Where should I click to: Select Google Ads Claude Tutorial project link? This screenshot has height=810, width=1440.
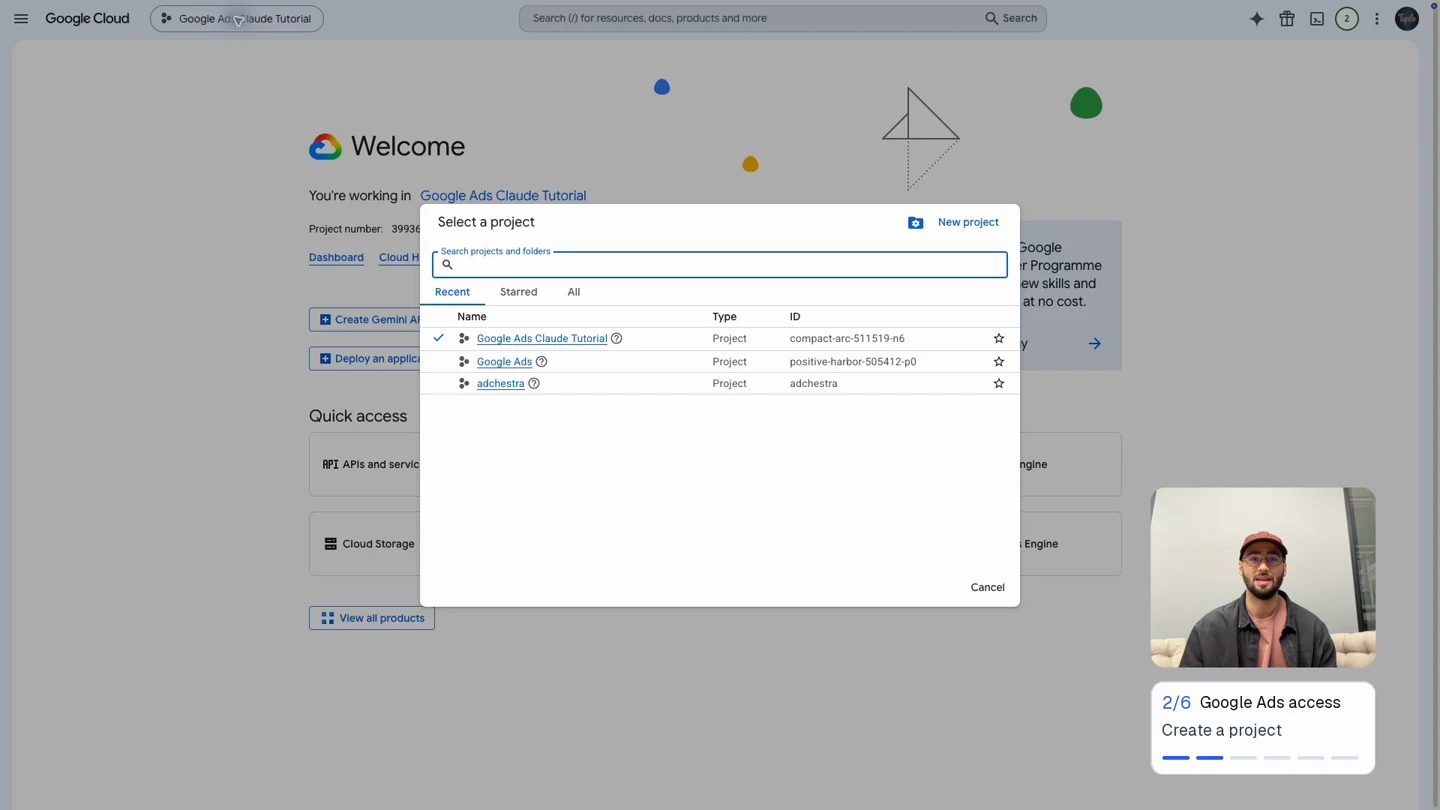coord(542,338)
